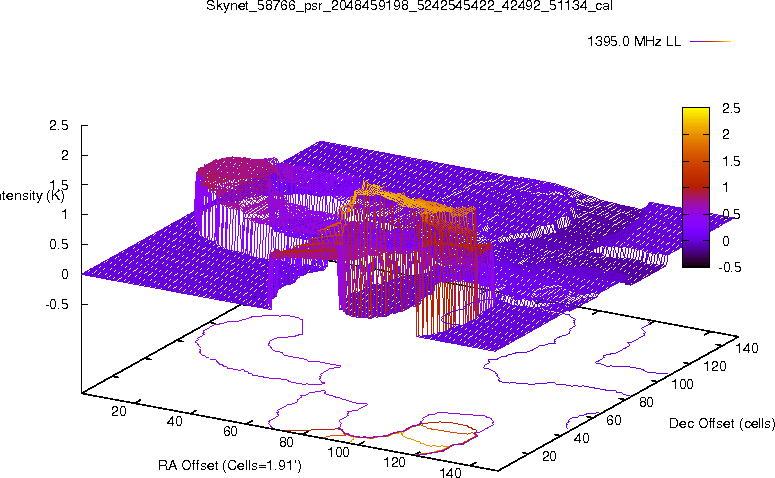Select the legend label 1395.0 MHz LL
This screenshot has width=775, height=478.
coord(634,42)
